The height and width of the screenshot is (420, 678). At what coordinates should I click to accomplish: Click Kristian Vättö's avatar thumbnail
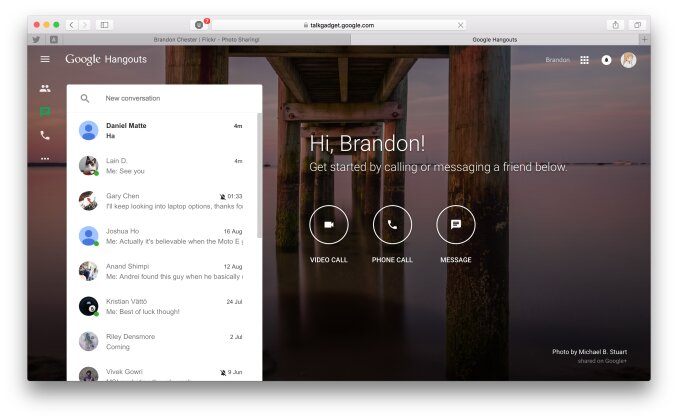(x=89, y=306)
